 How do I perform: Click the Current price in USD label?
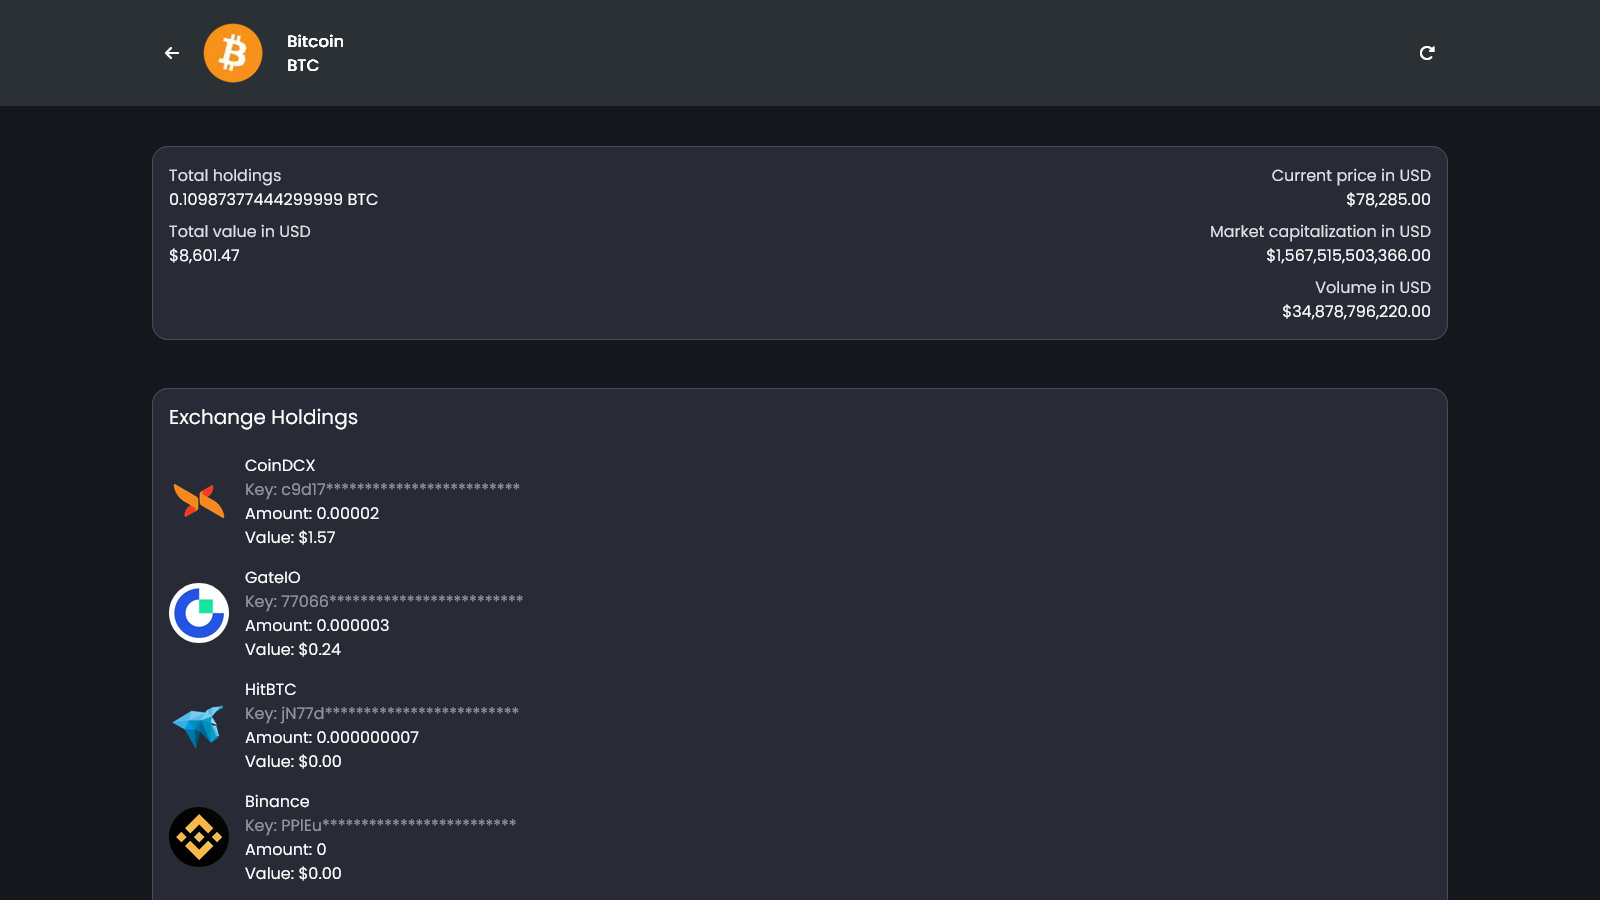(1351, 175)
